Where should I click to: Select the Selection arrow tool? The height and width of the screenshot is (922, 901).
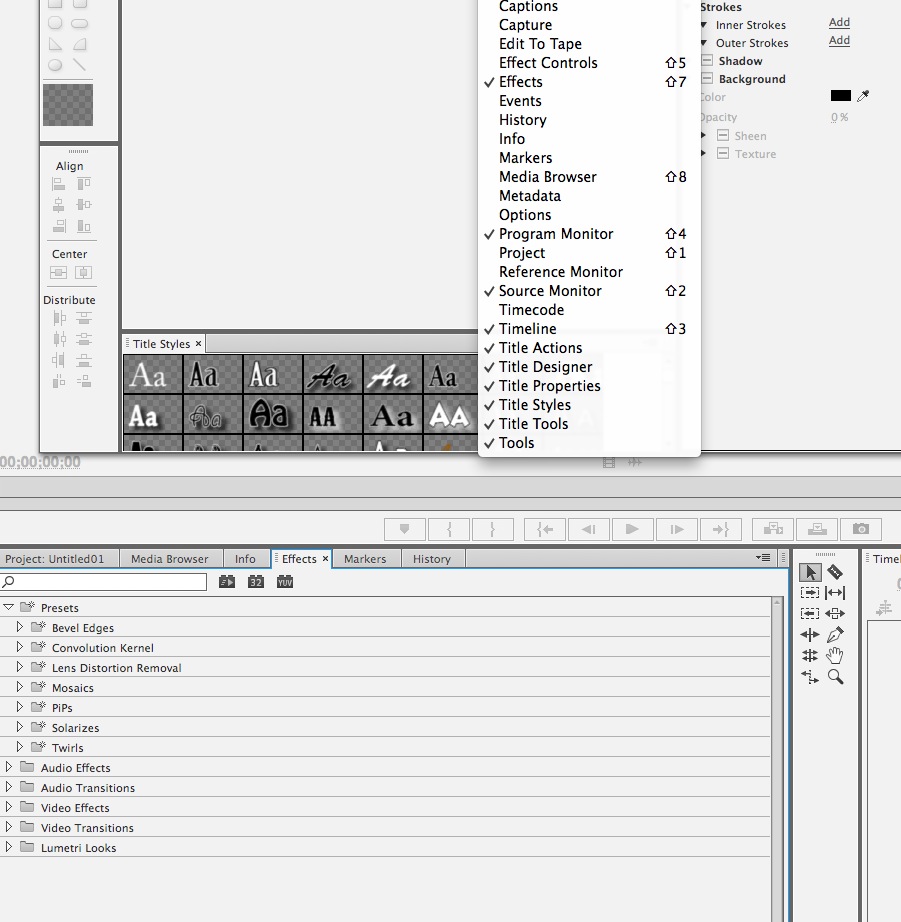pyautogui.click(x=810, y=572)
